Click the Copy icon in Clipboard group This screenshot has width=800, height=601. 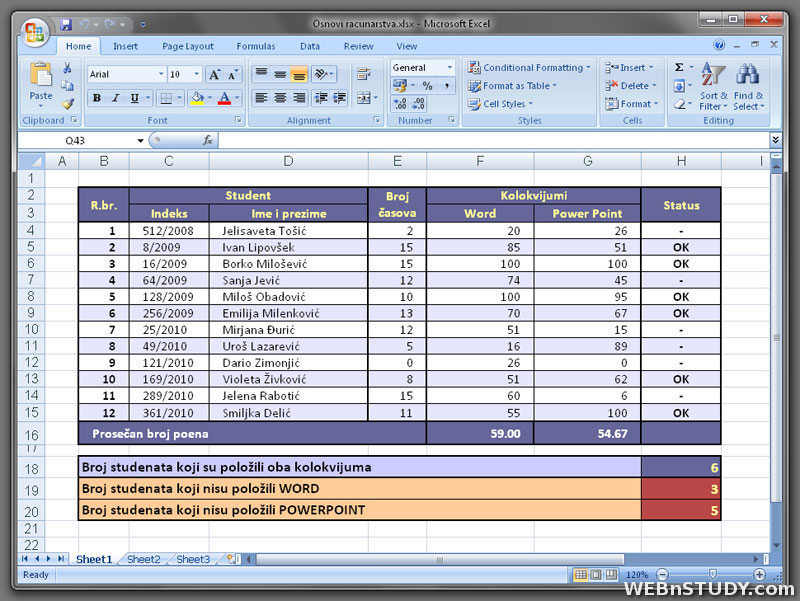click(67, 86)
